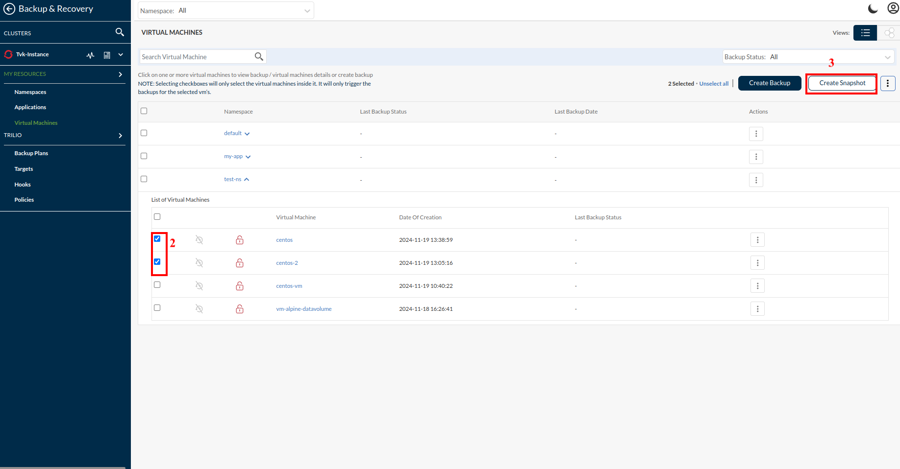
Task: Click the Unselect all link
Action: (x=713, y=84)
